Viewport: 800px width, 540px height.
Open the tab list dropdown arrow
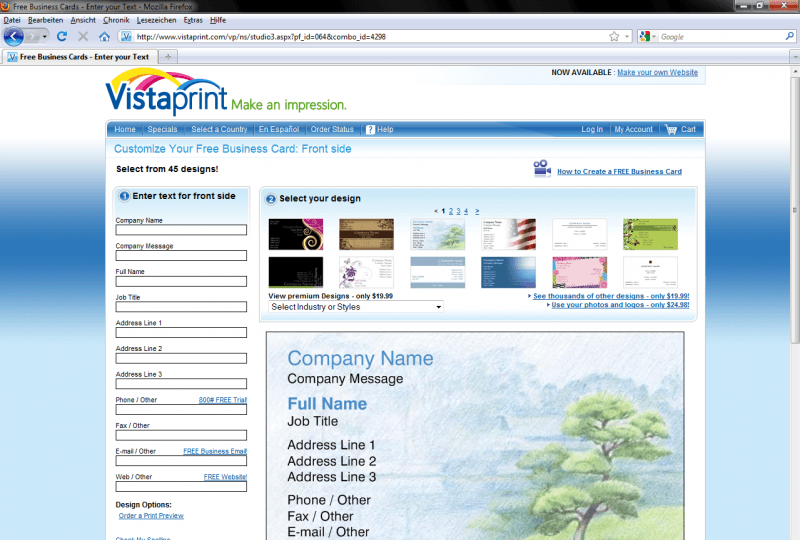click(x=794, y=57)
